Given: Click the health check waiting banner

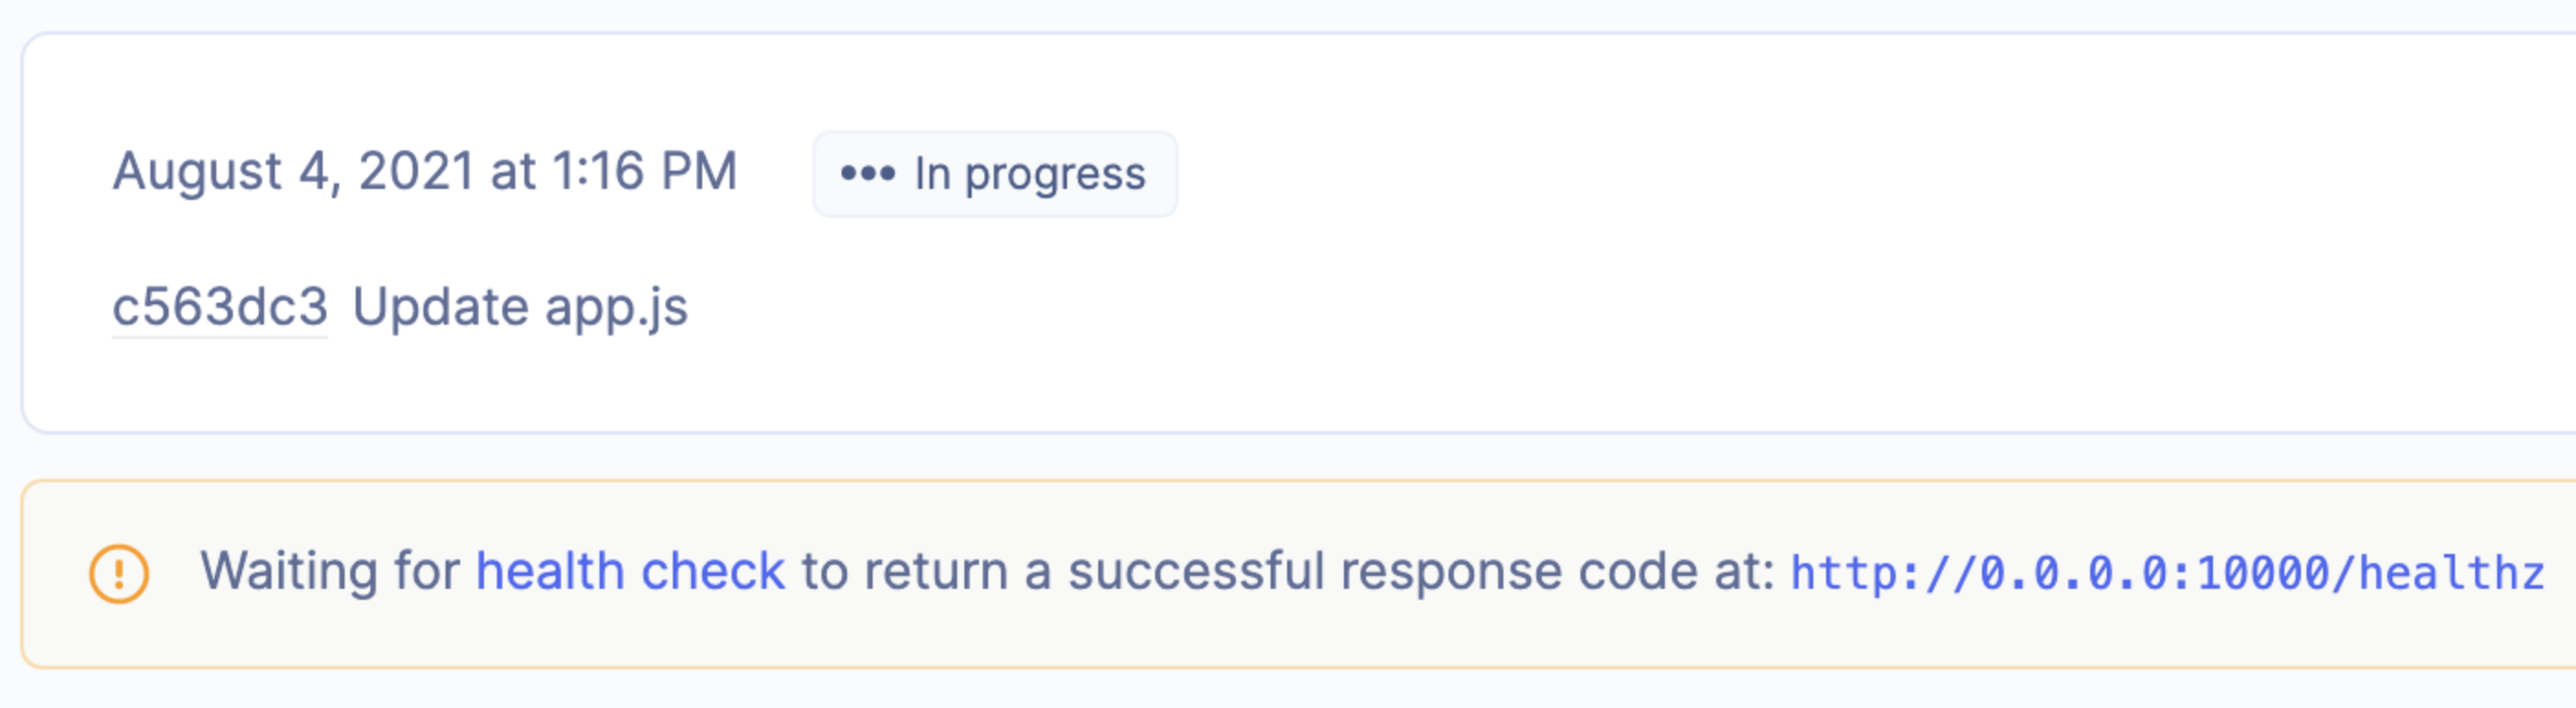Looking at the screenshot, I should coord(1299,574).
